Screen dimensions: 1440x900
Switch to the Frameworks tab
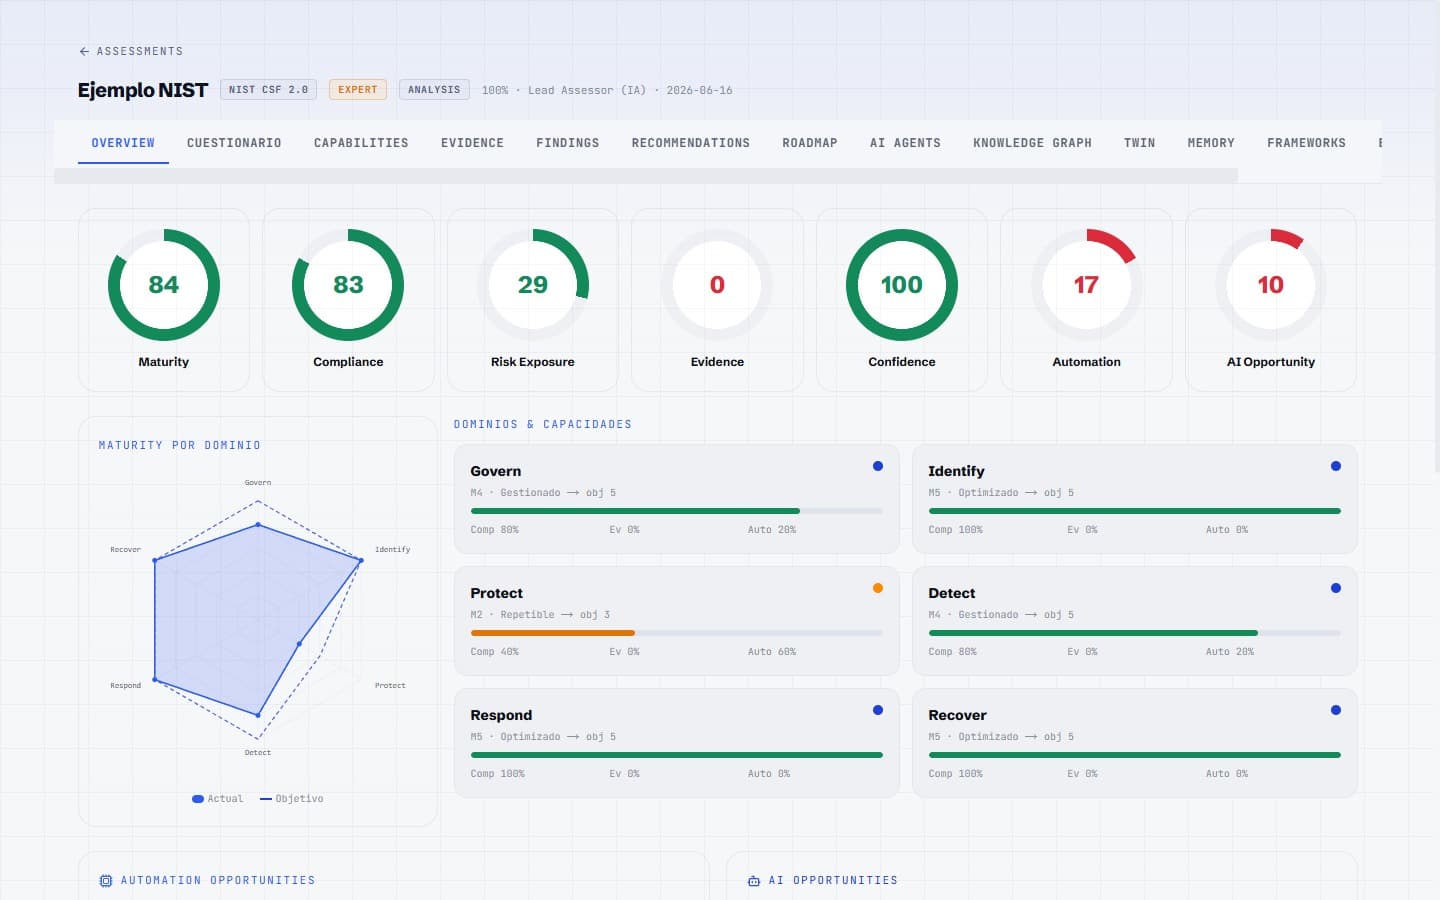[1306, 143]
